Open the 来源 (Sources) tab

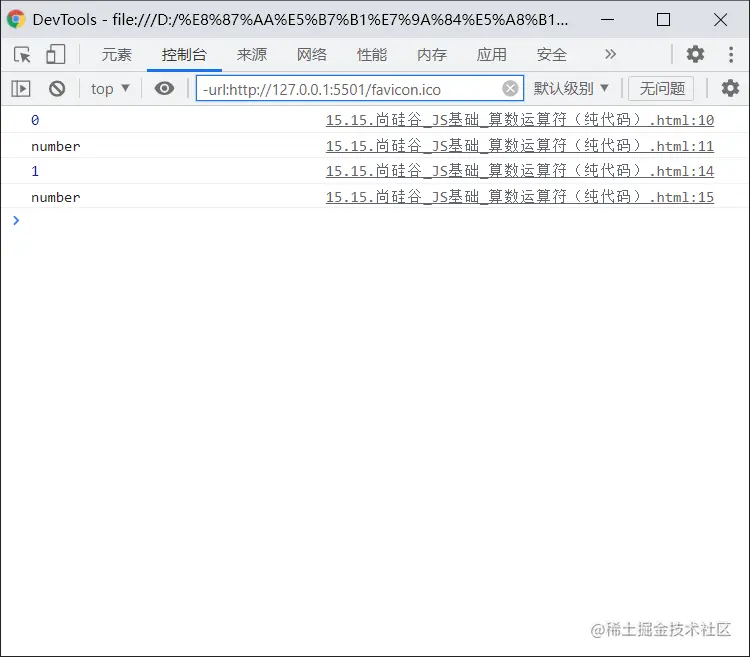(x=252, y=55)
